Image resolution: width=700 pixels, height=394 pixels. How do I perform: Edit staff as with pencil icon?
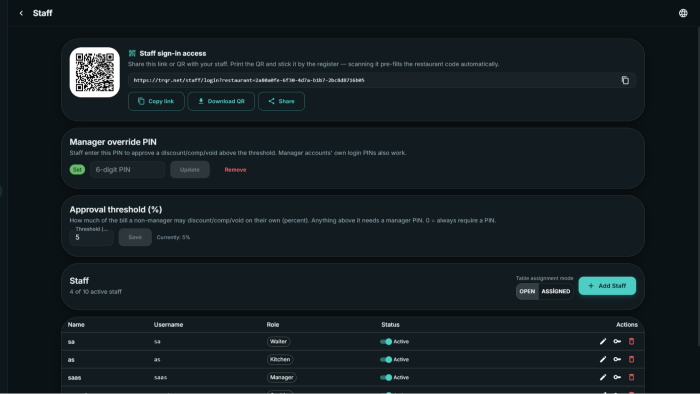(x=603, y=359)
